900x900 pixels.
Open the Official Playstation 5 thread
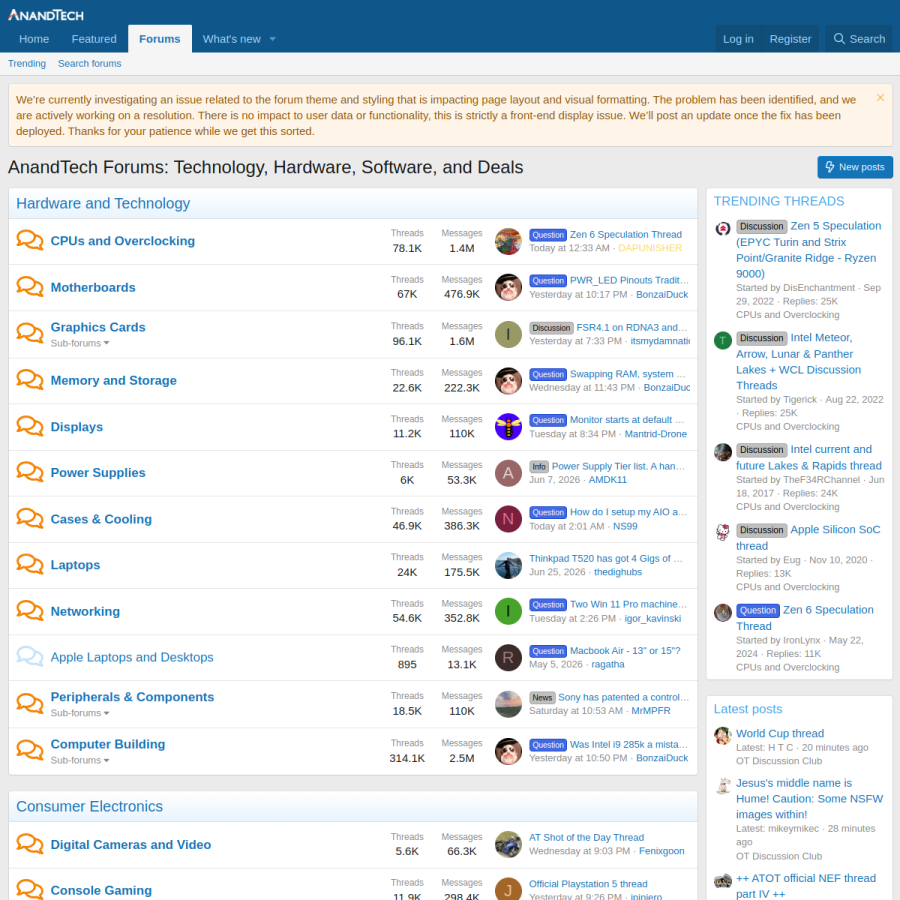pos(588,884)
